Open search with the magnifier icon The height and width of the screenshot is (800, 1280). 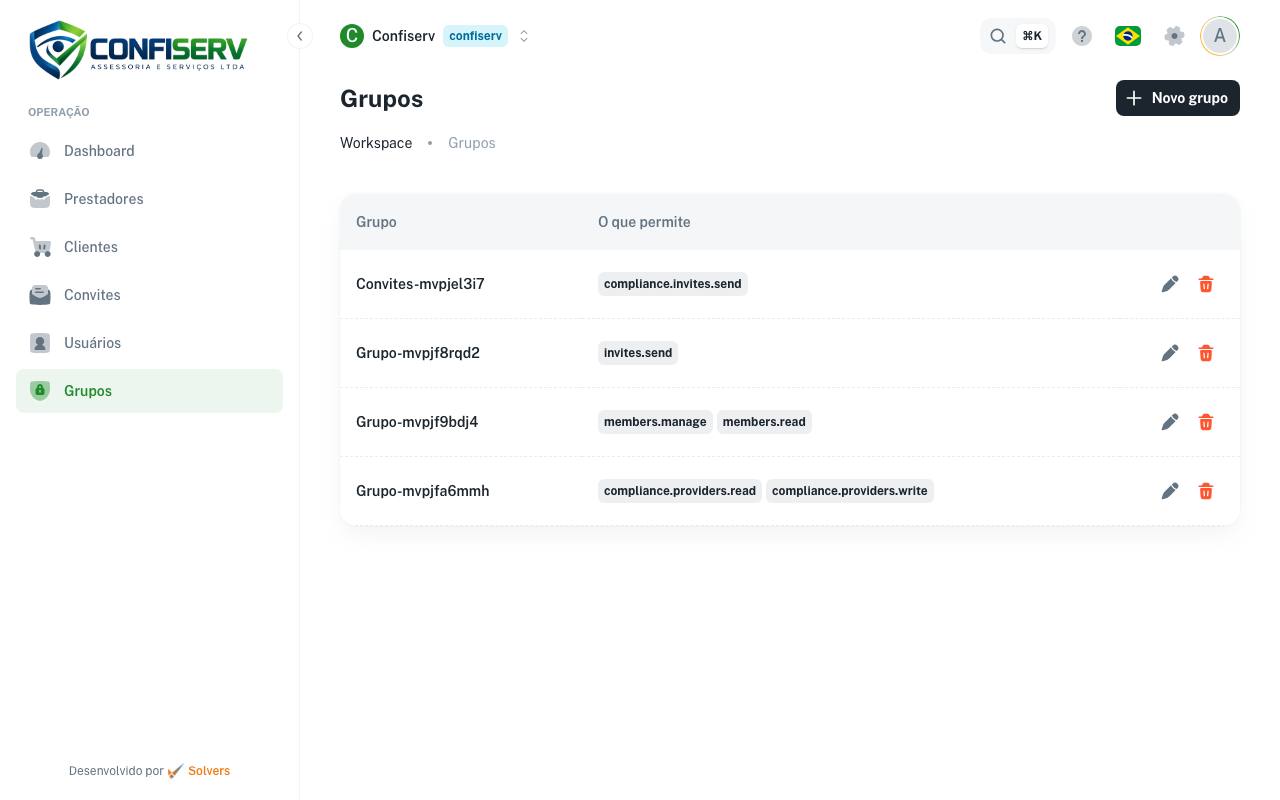pyautogui.click(x=998, y=36)
